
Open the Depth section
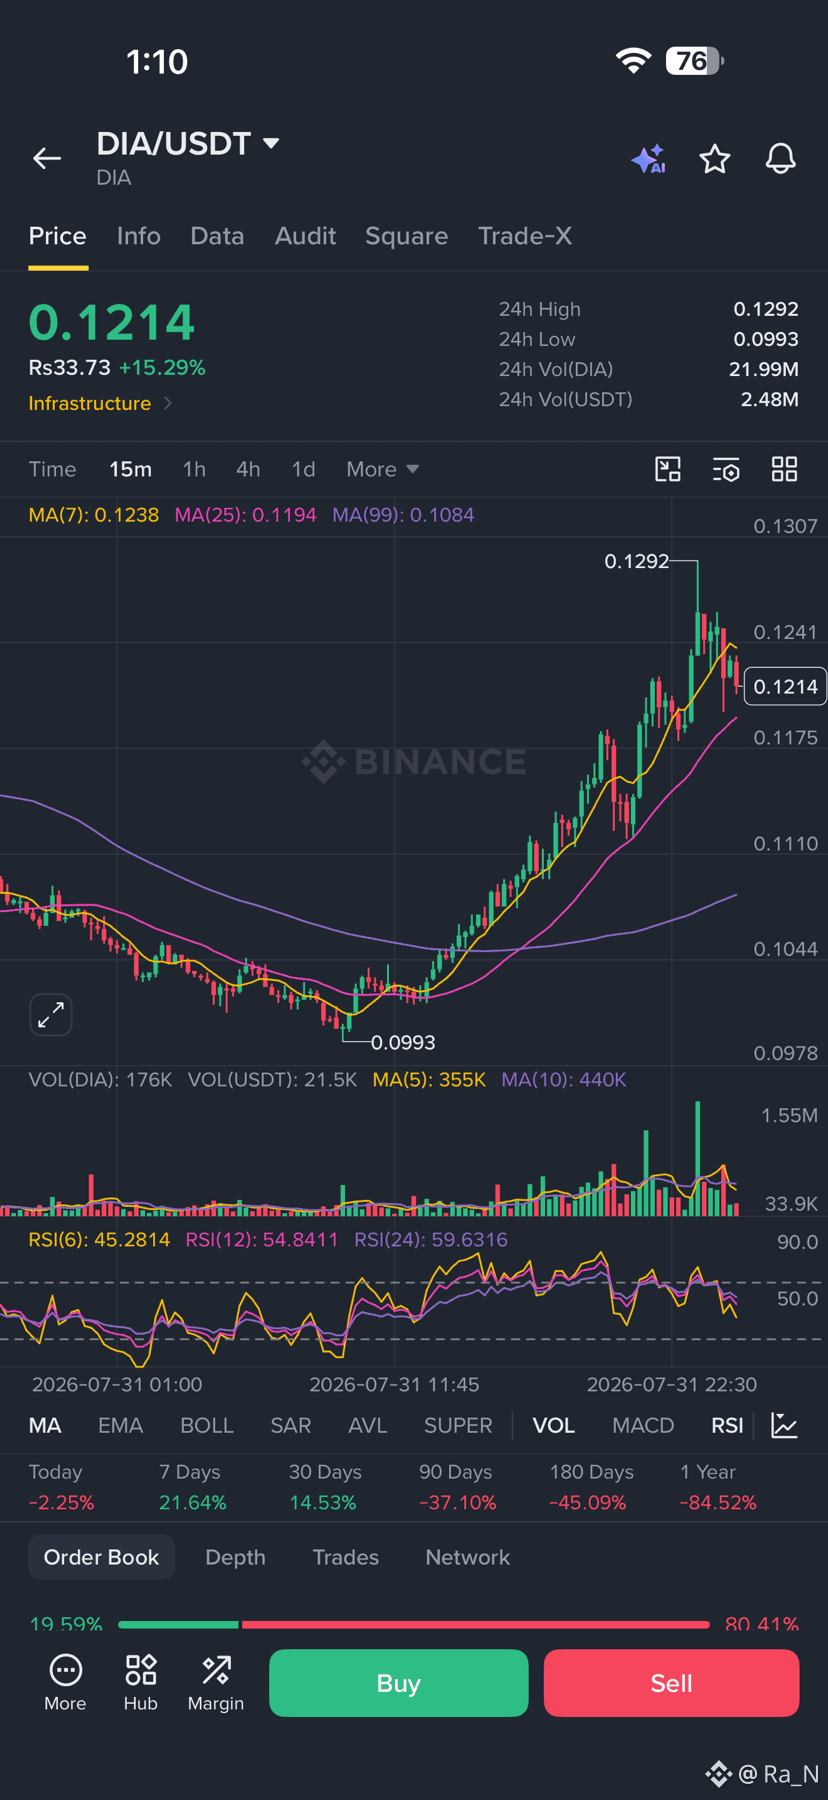[x=235, y=1557]
